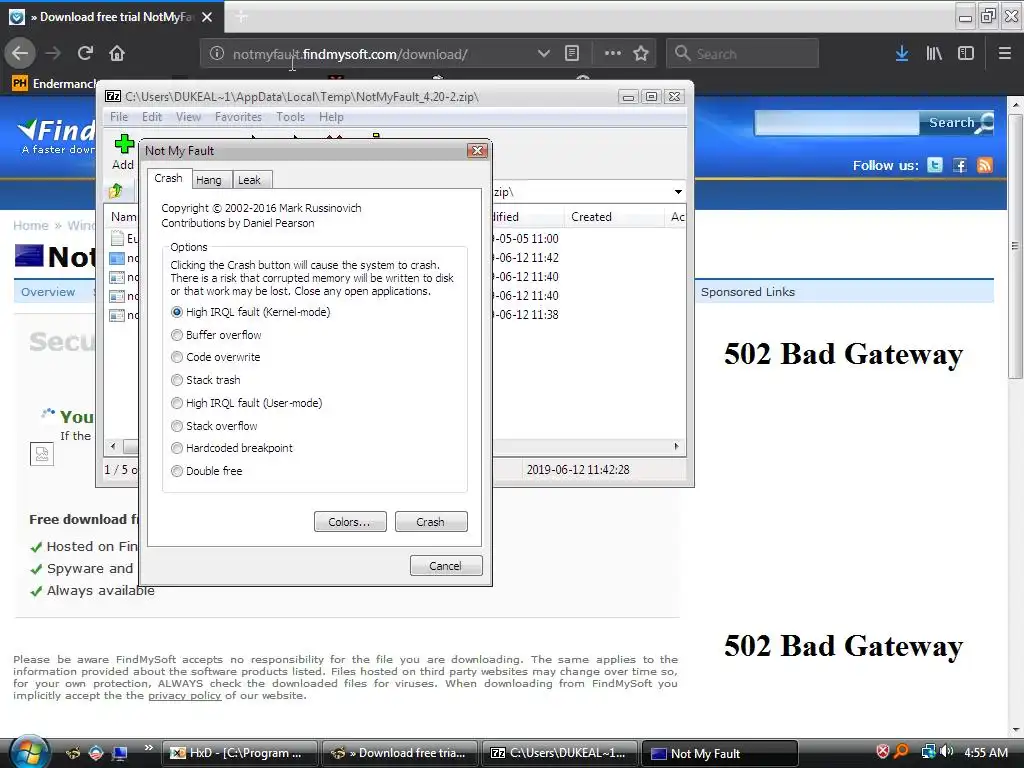
Task: Go back in Firefox with the back arrow
Action: 20,53
